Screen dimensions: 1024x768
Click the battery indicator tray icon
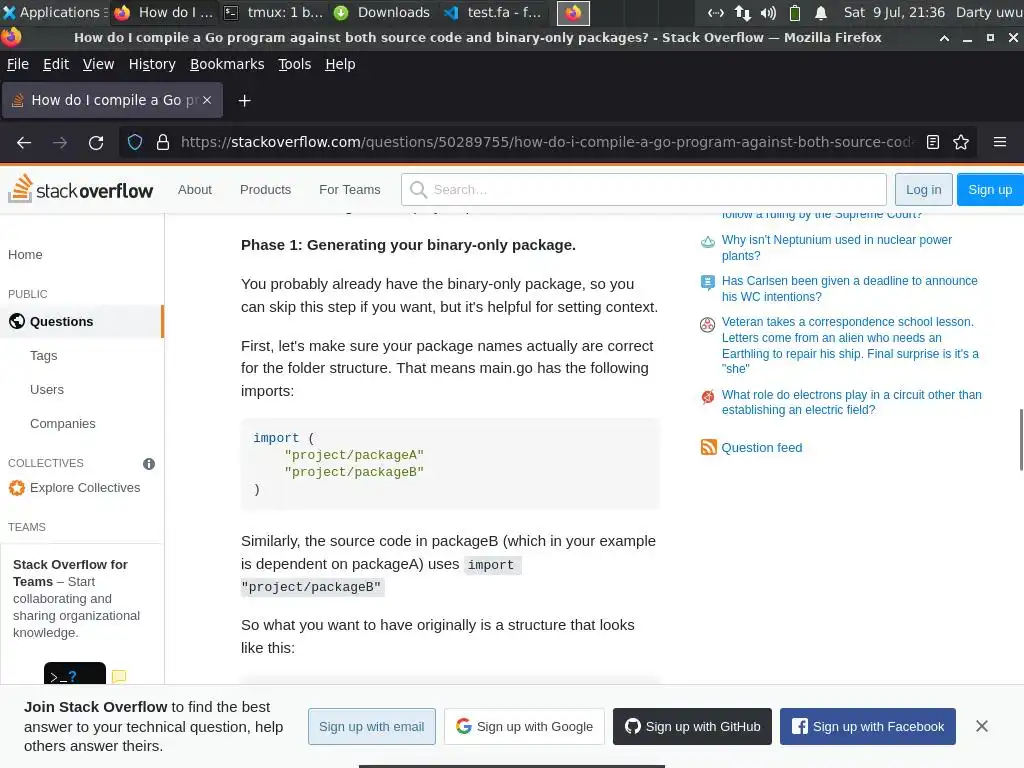pos(795,12)
